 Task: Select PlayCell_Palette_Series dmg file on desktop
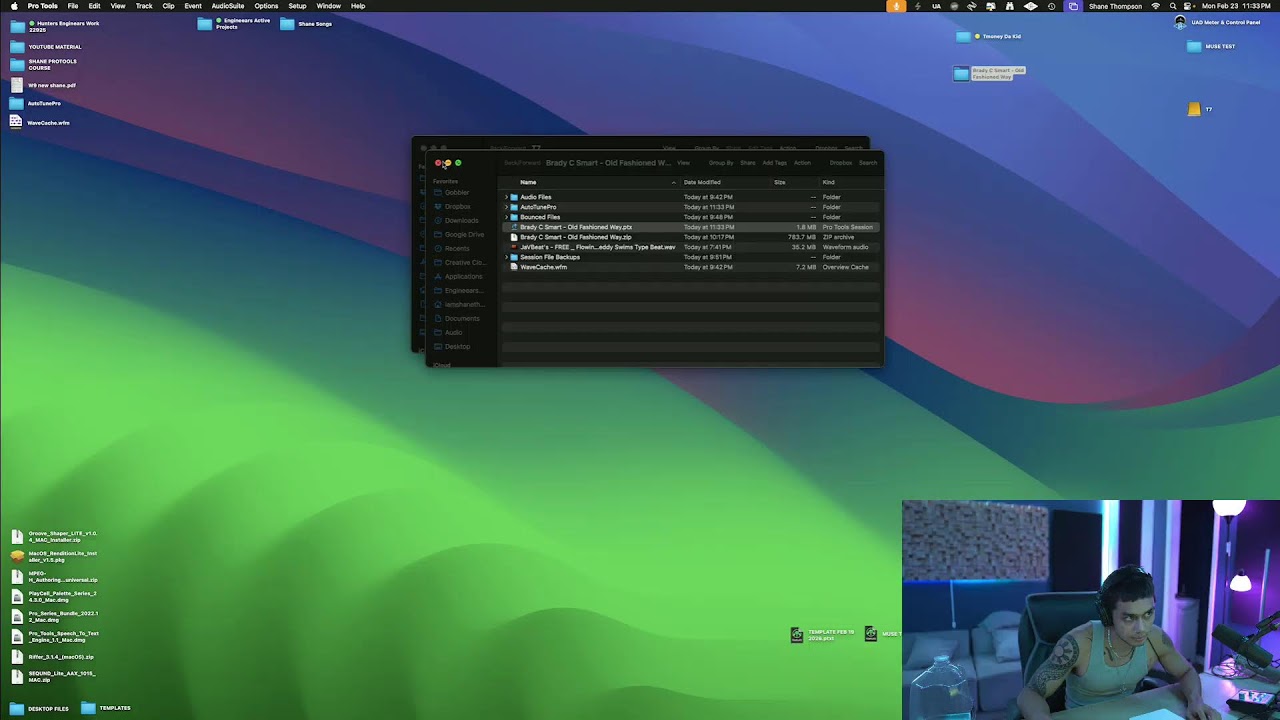[x=54, y=597]
